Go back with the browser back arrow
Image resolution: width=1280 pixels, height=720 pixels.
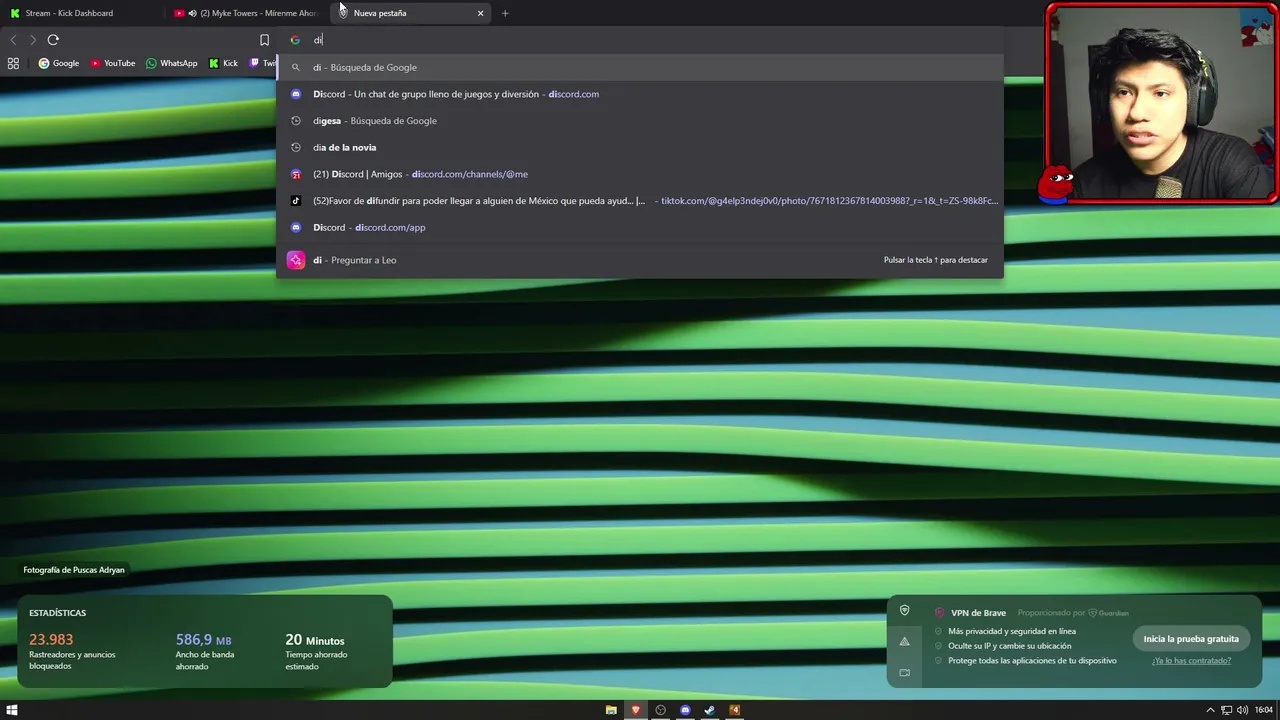pos(13,40)
